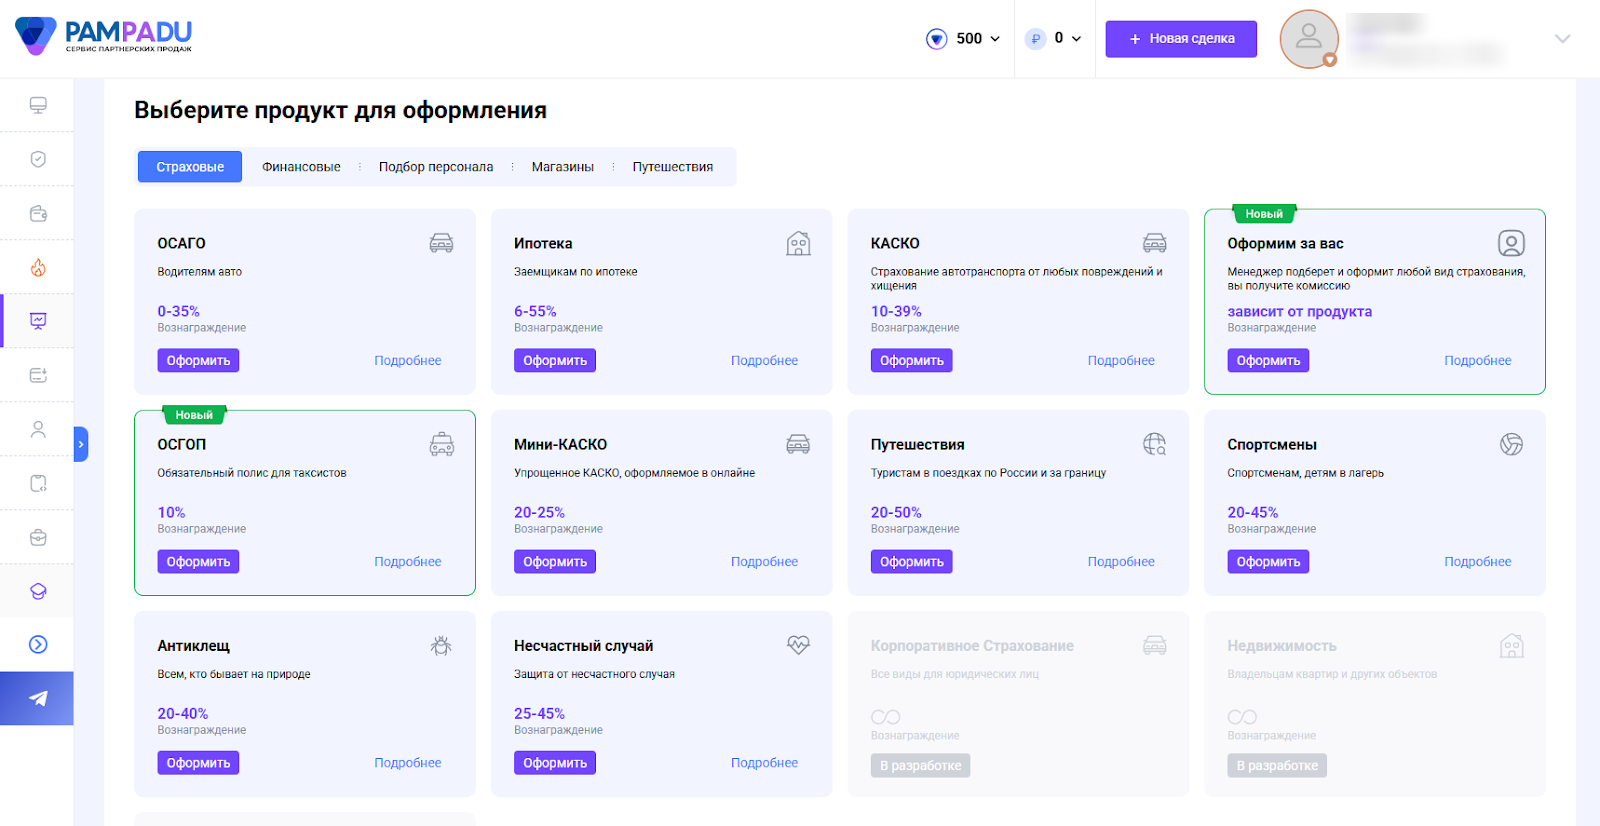Click the Новая сделка button
This screenshot has width=1600, height=826.
point(1180,39)
